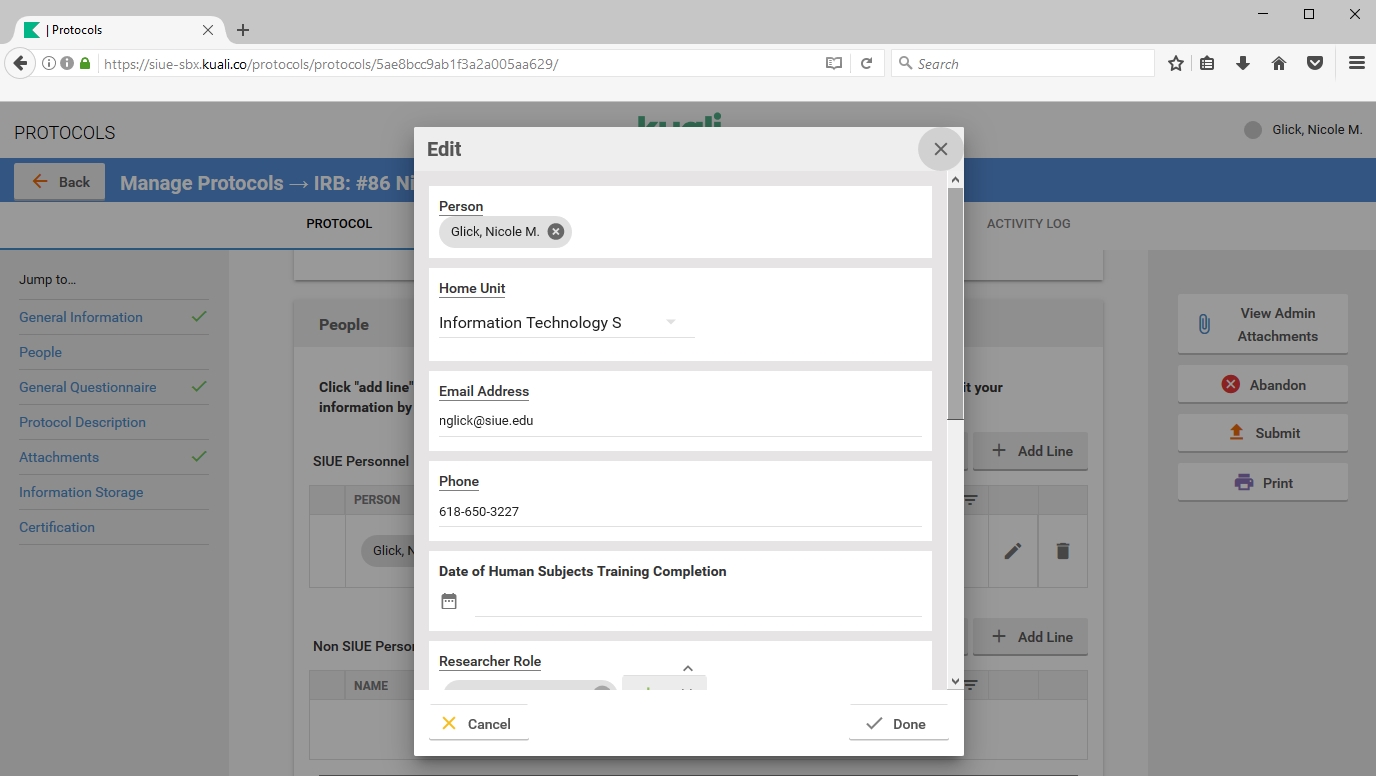Collapse the Researcher Role chevron

pyautogui.click(x=687, y=668)
